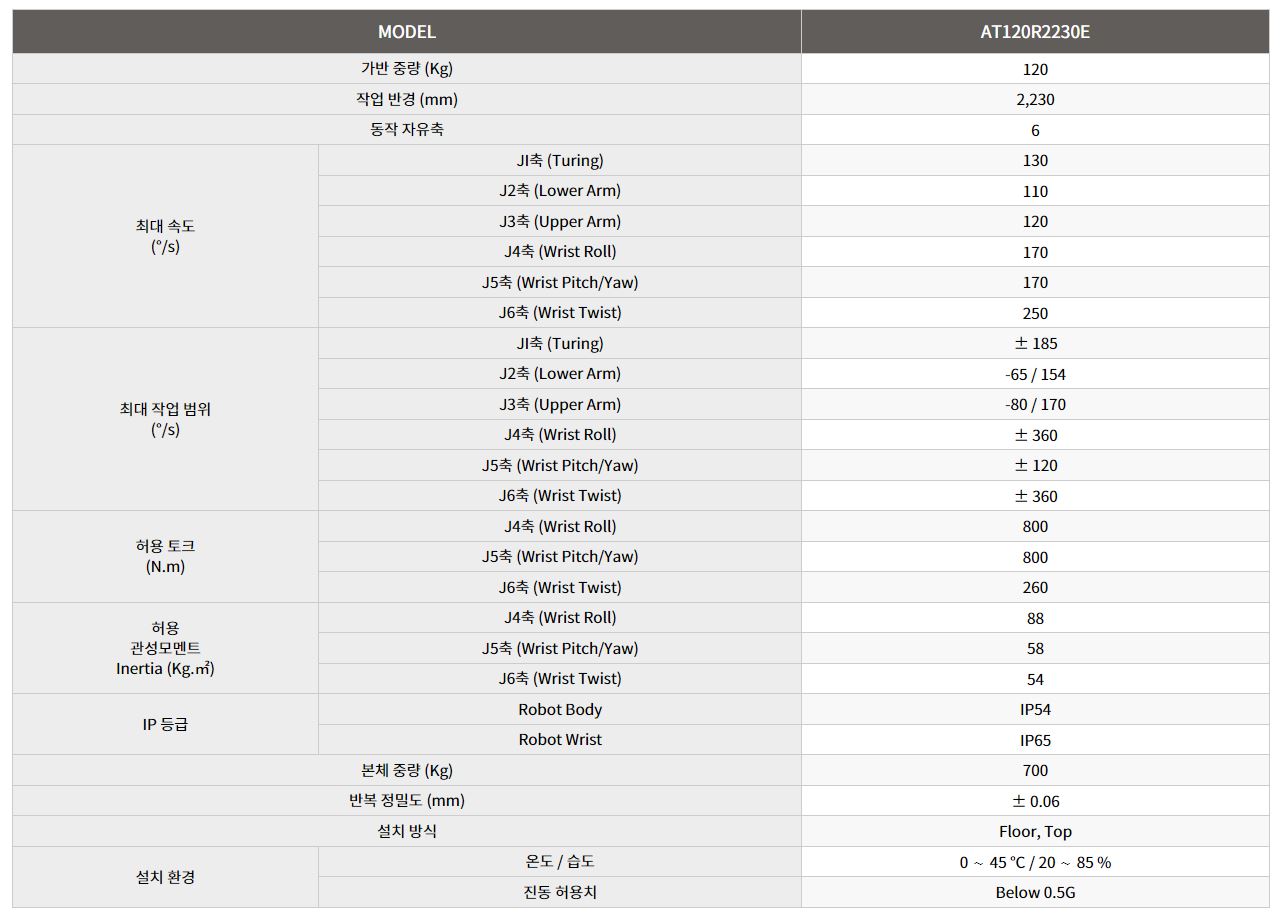Click the Robot Body row label

click(x=559, y=709)
